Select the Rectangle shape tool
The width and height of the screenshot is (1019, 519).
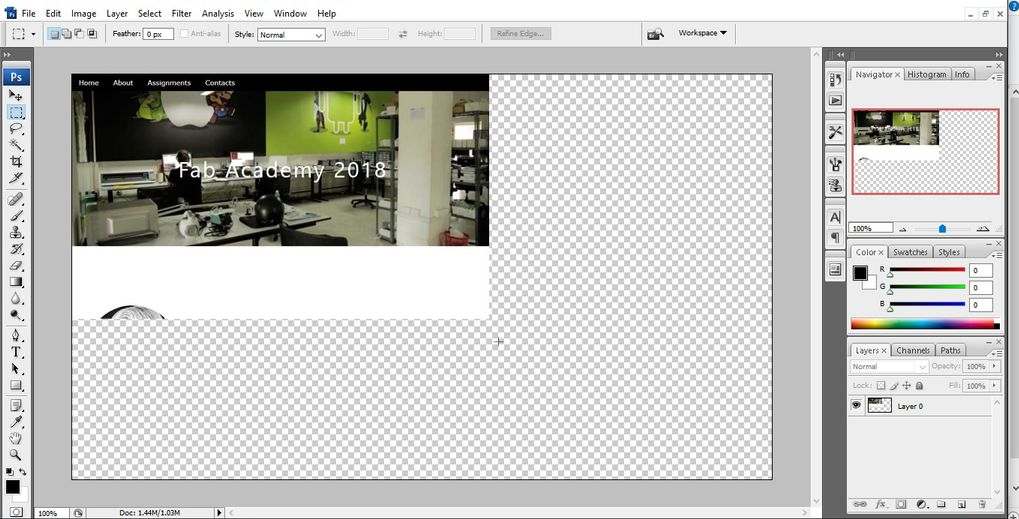coord(16,385)
